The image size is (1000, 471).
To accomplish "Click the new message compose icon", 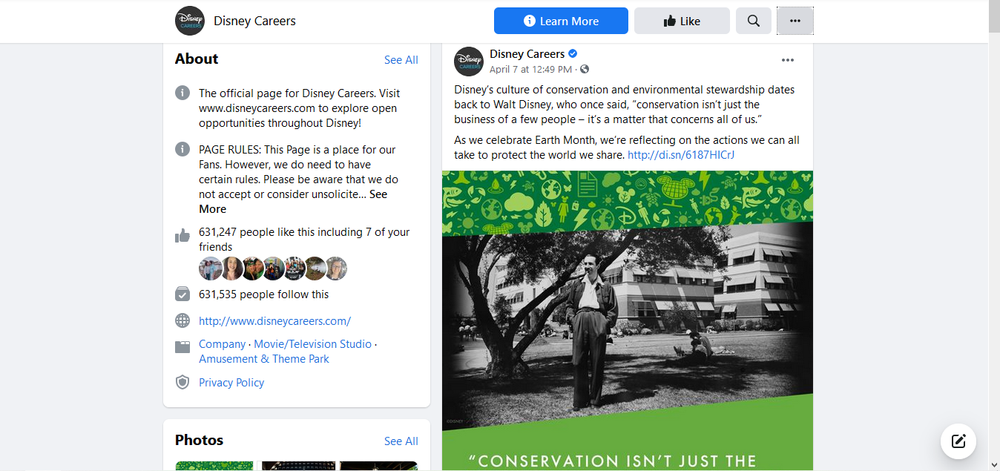I will click(x=958, y=441).
